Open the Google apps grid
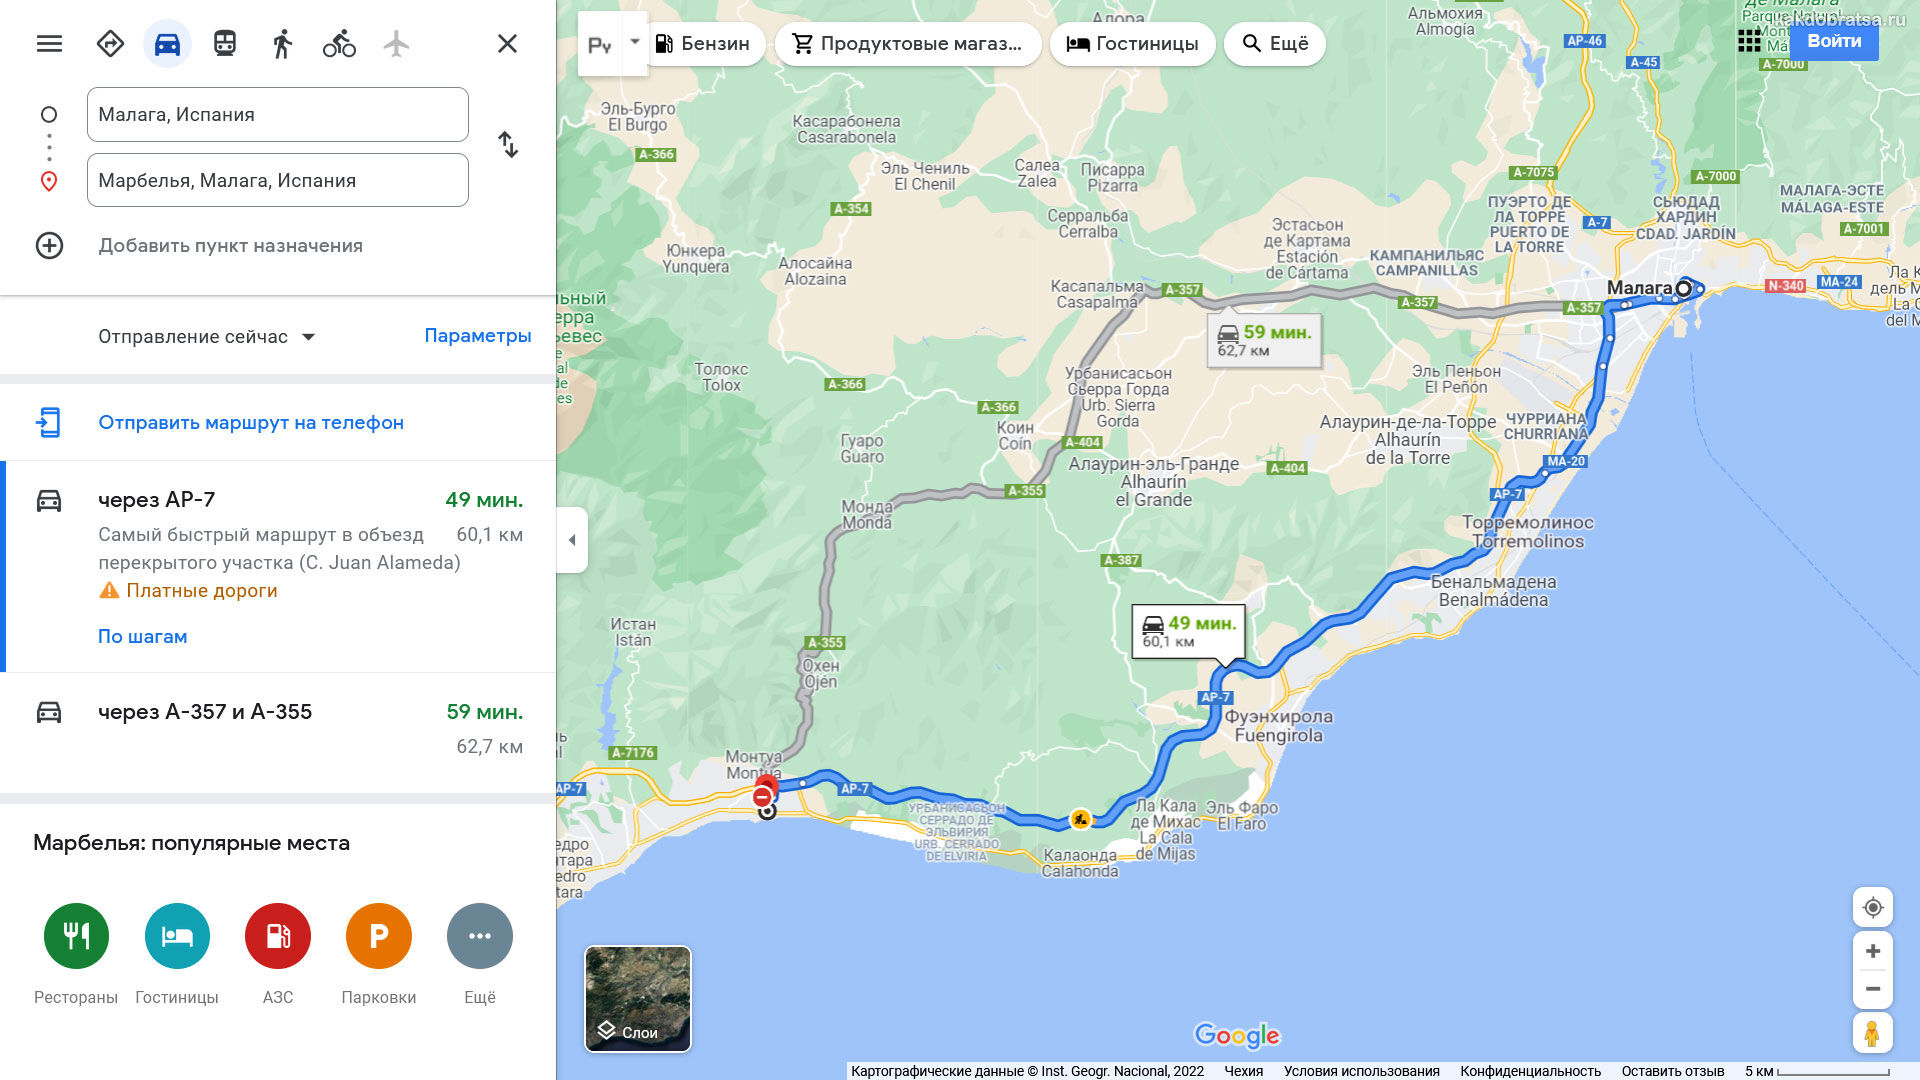1920x1080 pixels. (x=1749, y=41)
